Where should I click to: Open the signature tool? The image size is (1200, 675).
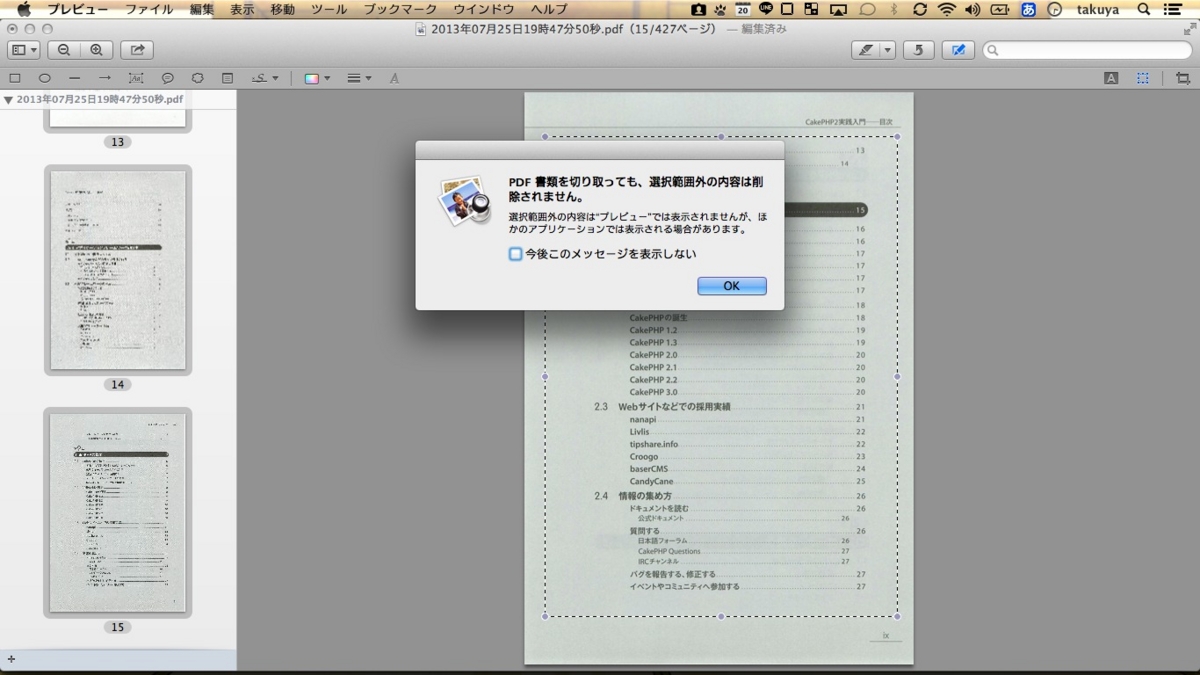259,78
